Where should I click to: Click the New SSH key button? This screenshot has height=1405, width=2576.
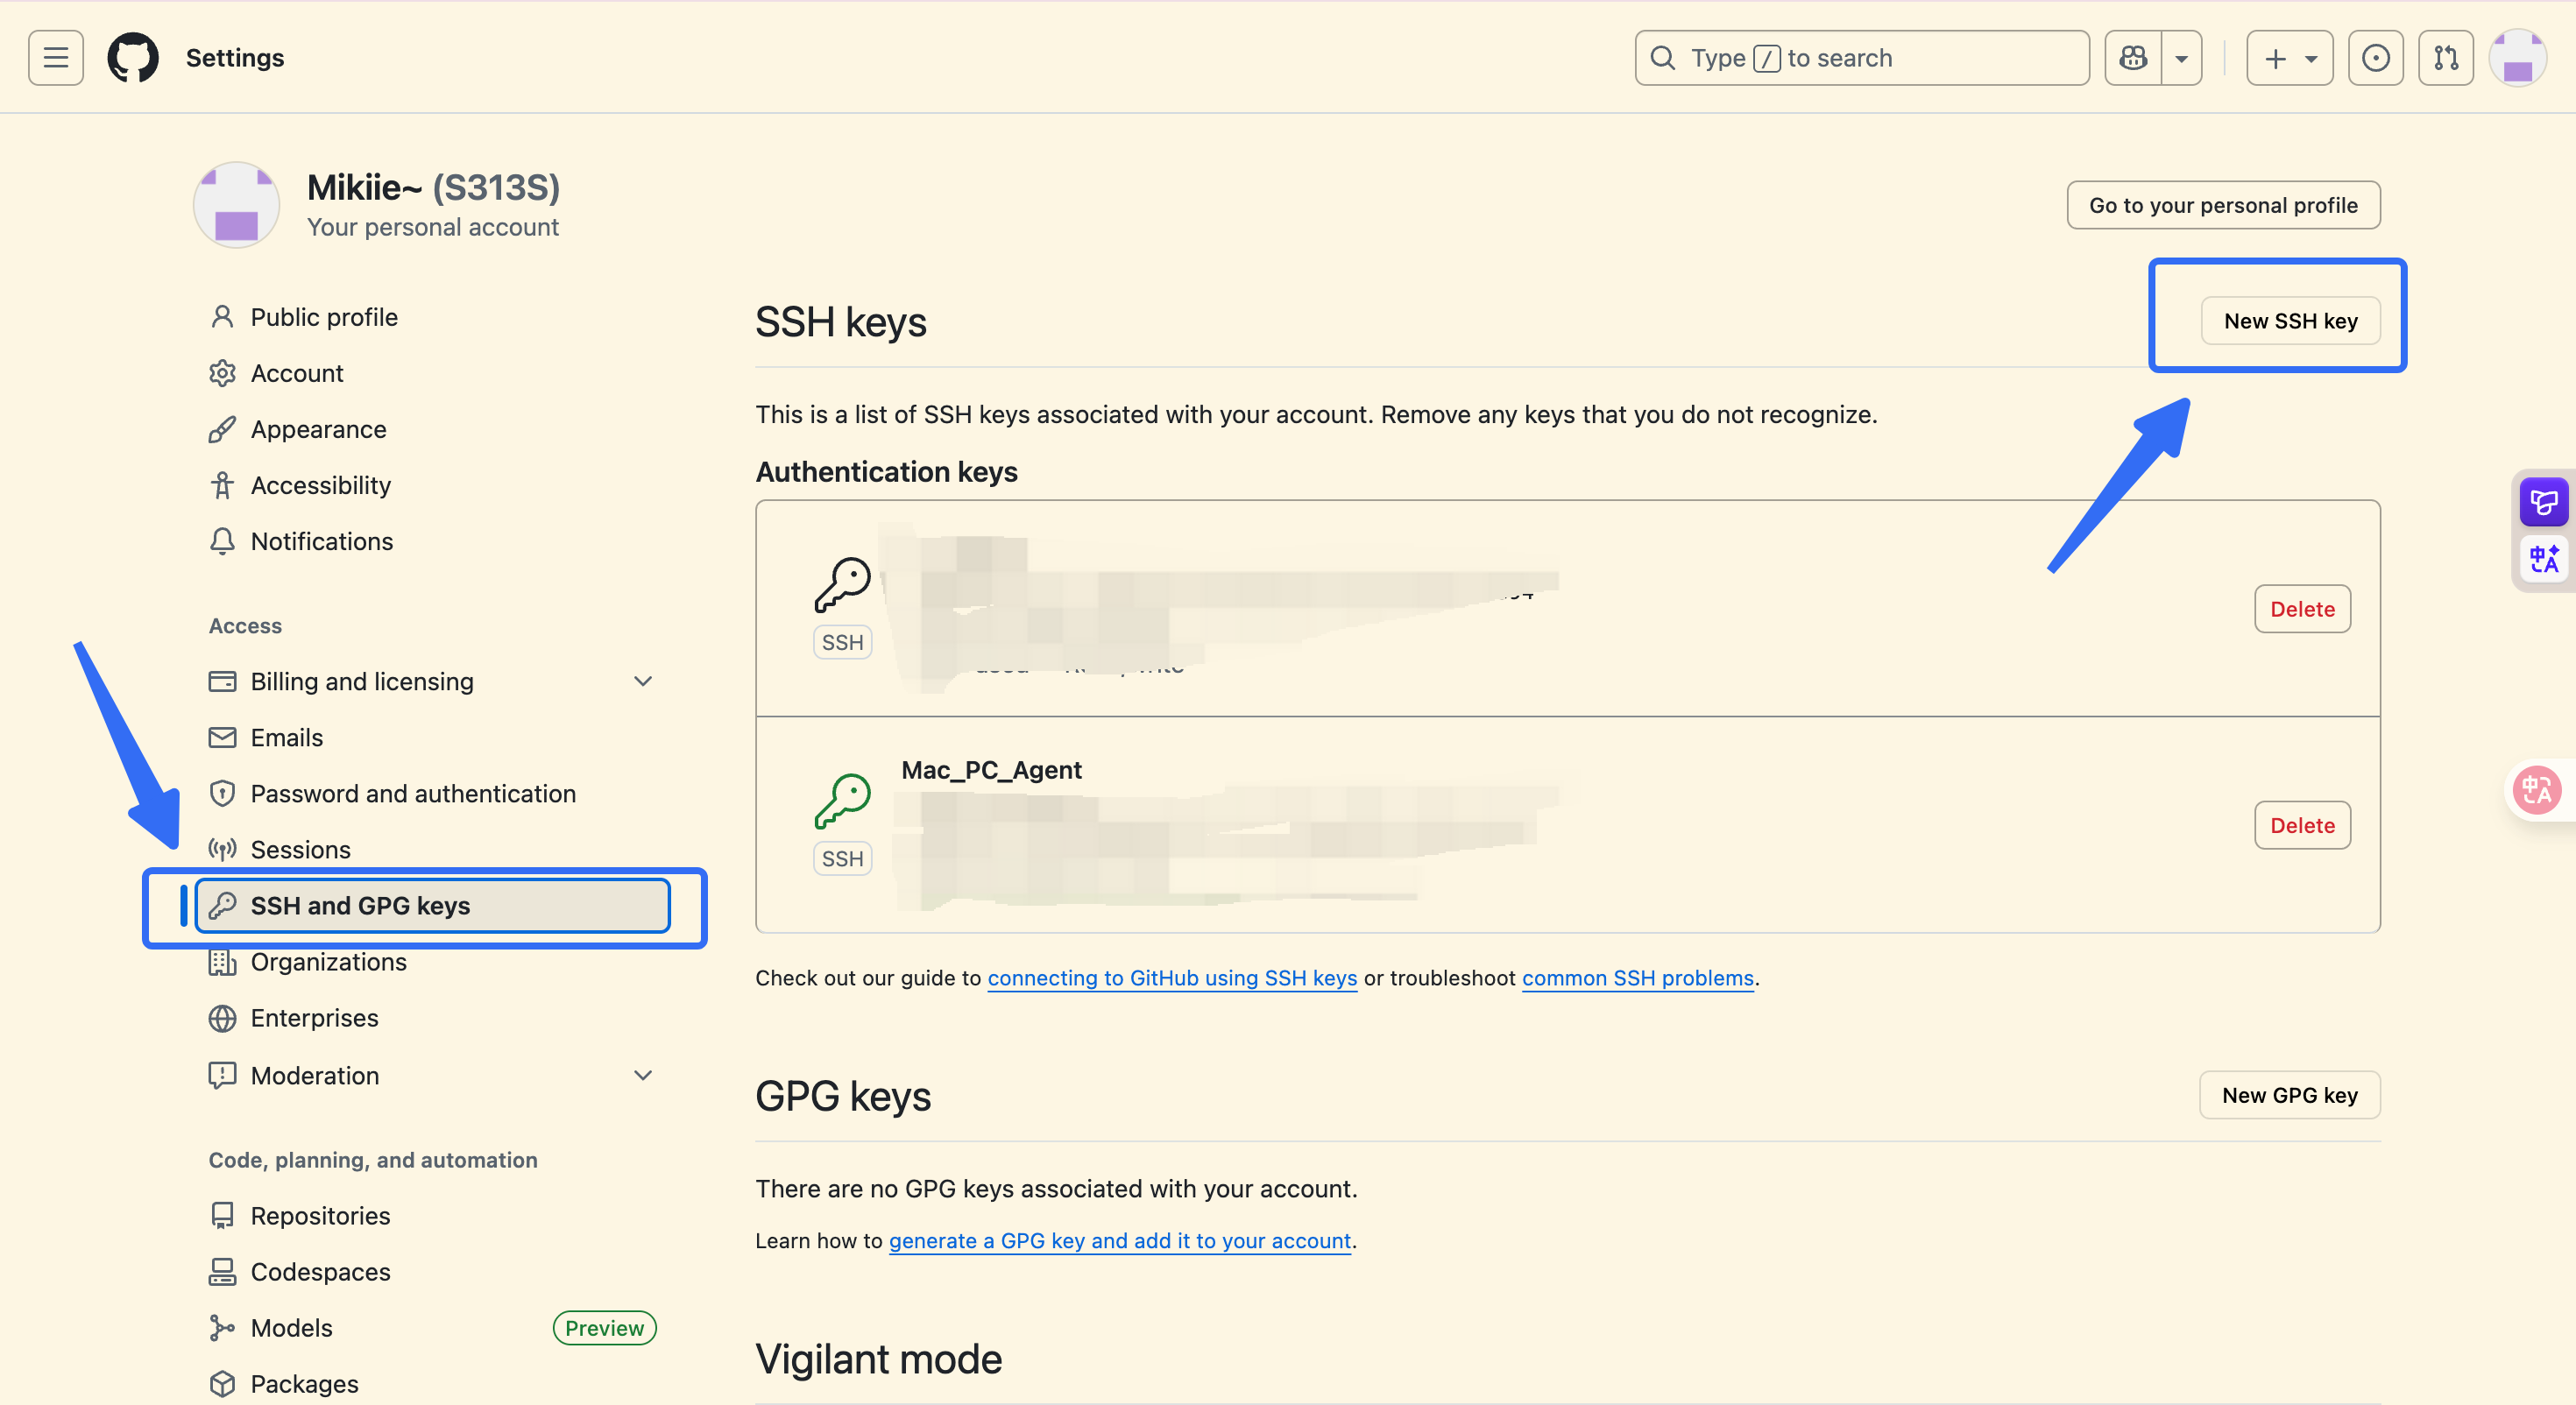[x=2290, y=321]
